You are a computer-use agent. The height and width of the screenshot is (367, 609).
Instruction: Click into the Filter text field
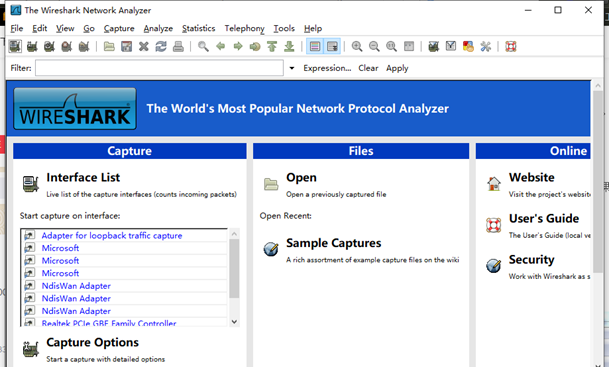[x=159, y=68]
